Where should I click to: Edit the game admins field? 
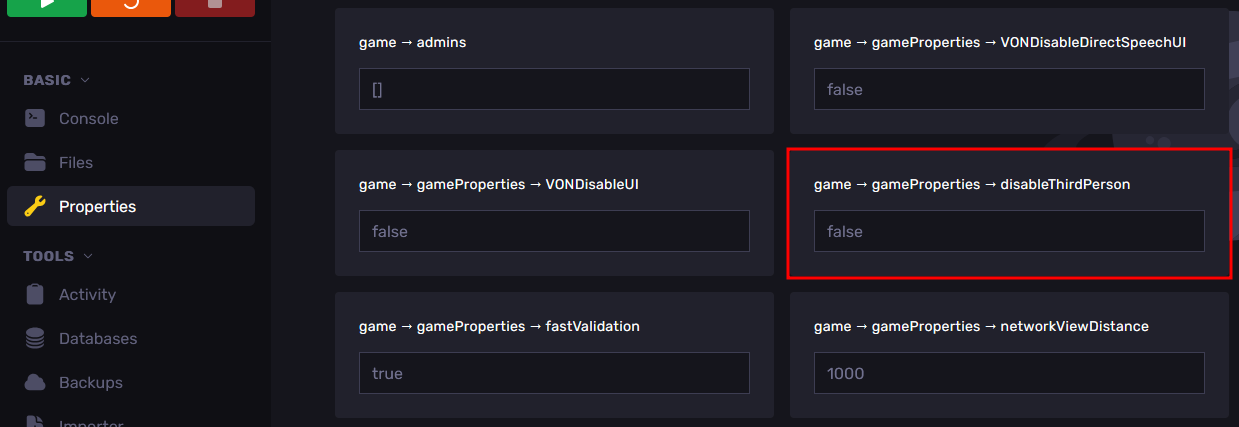click(554, 89)
